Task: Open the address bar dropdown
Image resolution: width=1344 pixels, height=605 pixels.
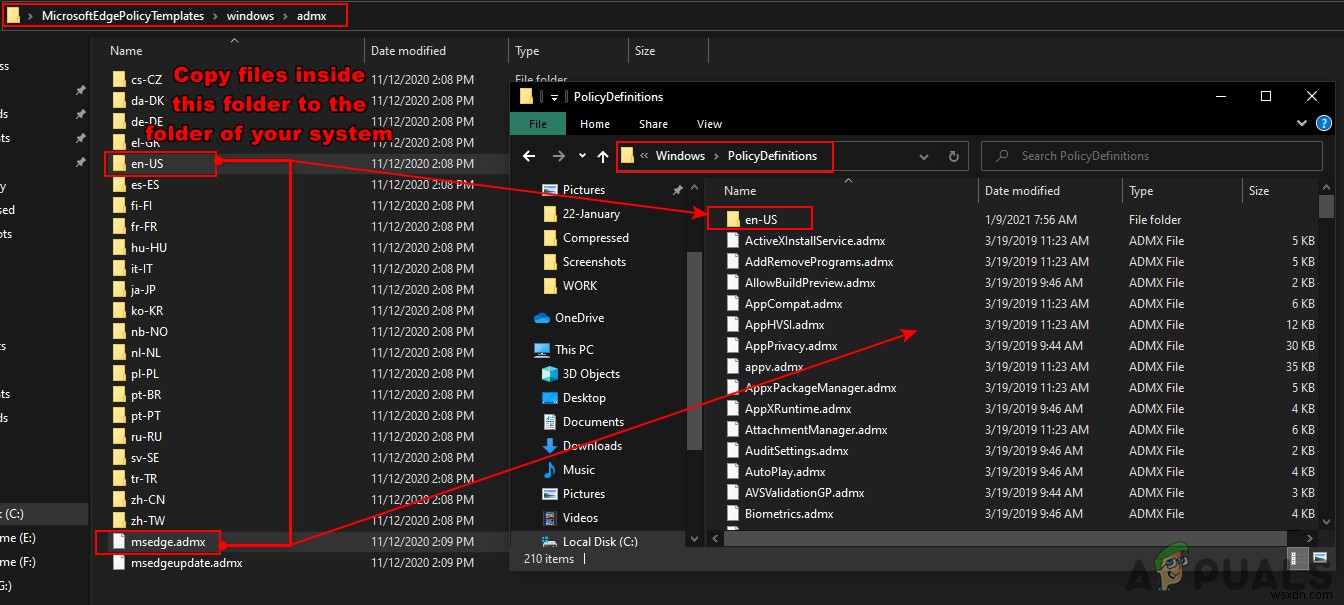Action: pyautogui.click(x=923, y=156)
